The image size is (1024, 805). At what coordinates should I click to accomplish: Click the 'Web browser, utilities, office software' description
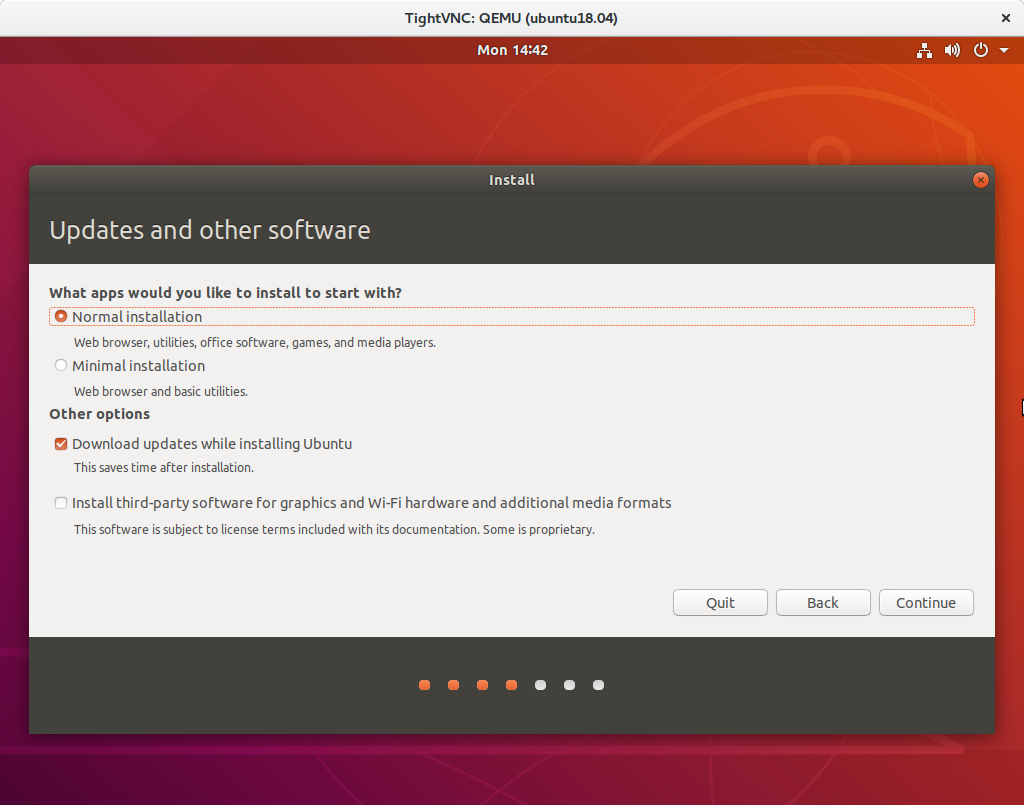tap(255, 343)
